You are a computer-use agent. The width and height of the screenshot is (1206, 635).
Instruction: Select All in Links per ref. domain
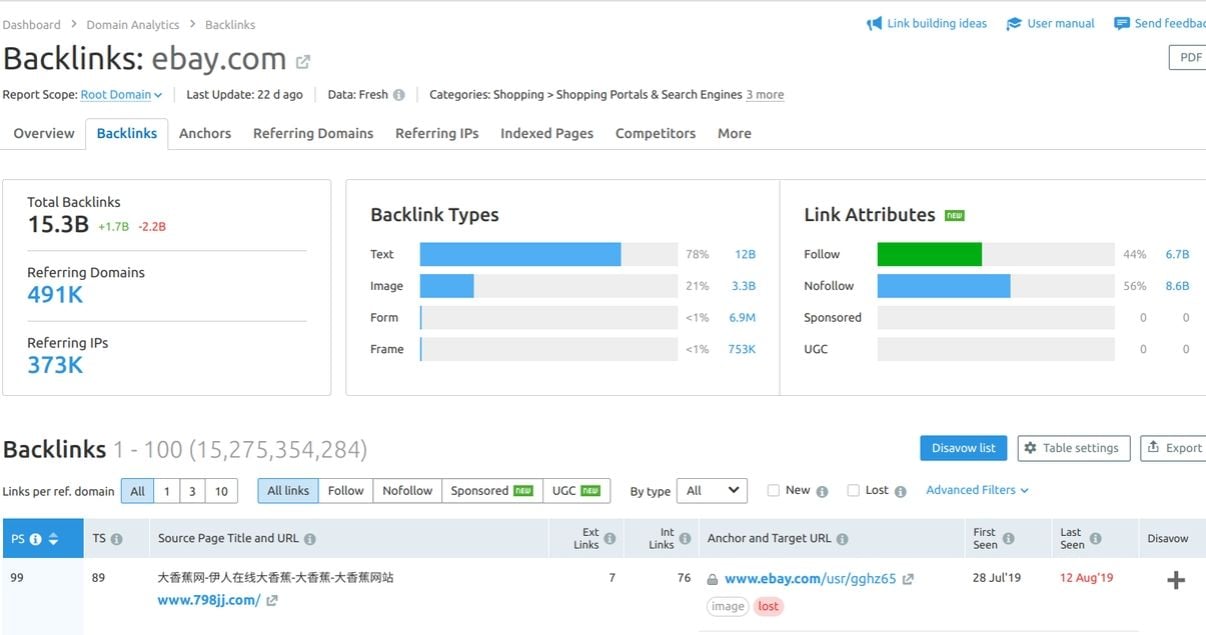[138, 491]
